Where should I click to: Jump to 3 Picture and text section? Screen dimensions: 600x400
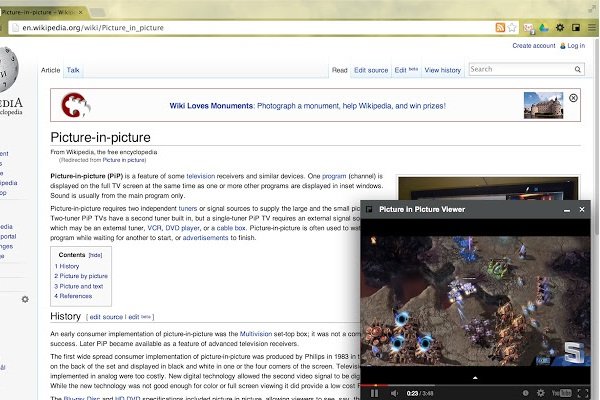pos(78,286)
